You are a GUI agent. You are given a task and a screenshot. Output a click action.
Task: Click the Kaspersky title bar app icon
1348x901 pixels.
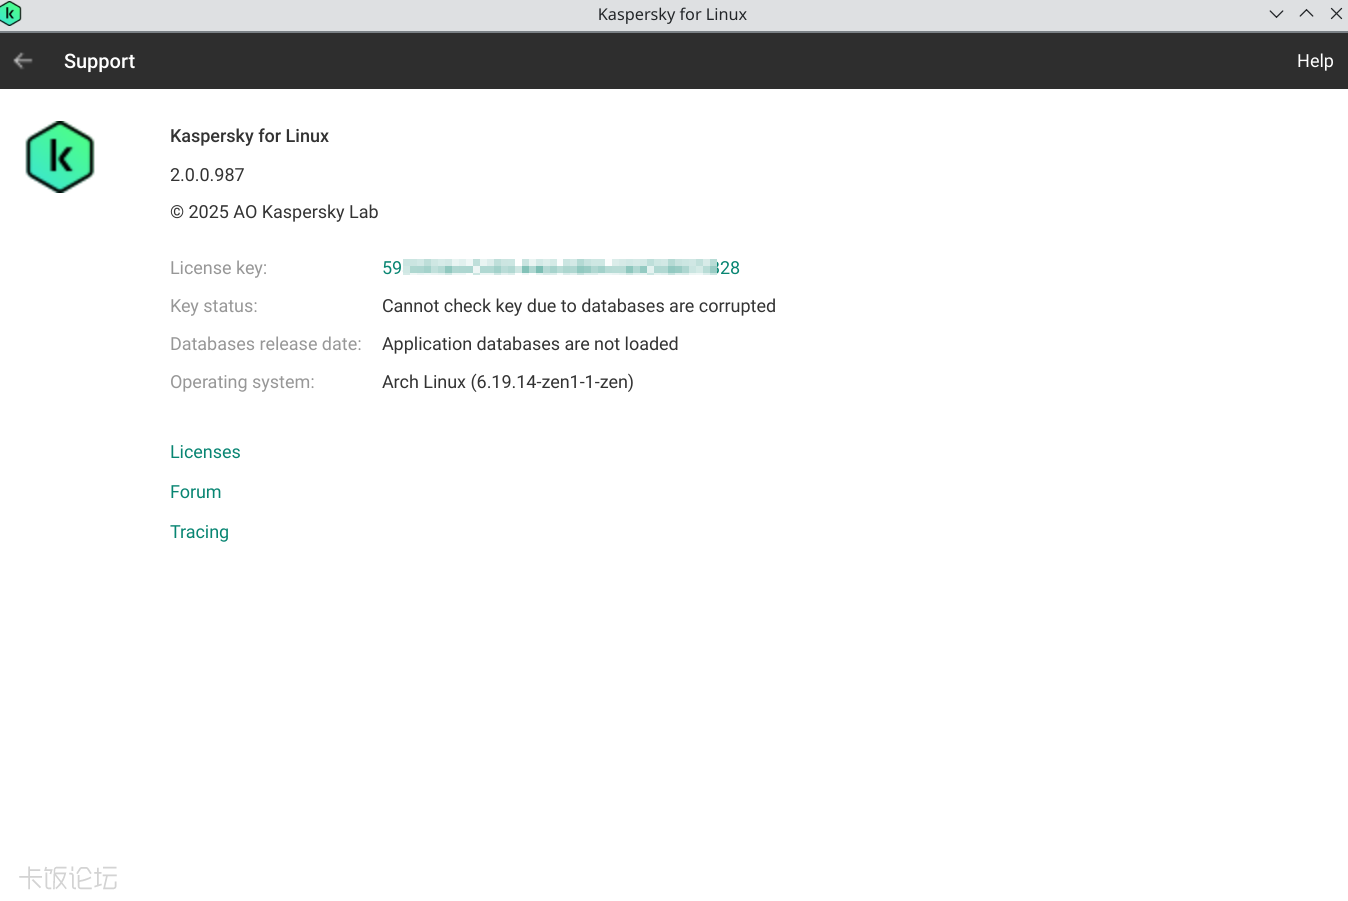point(11,14)
